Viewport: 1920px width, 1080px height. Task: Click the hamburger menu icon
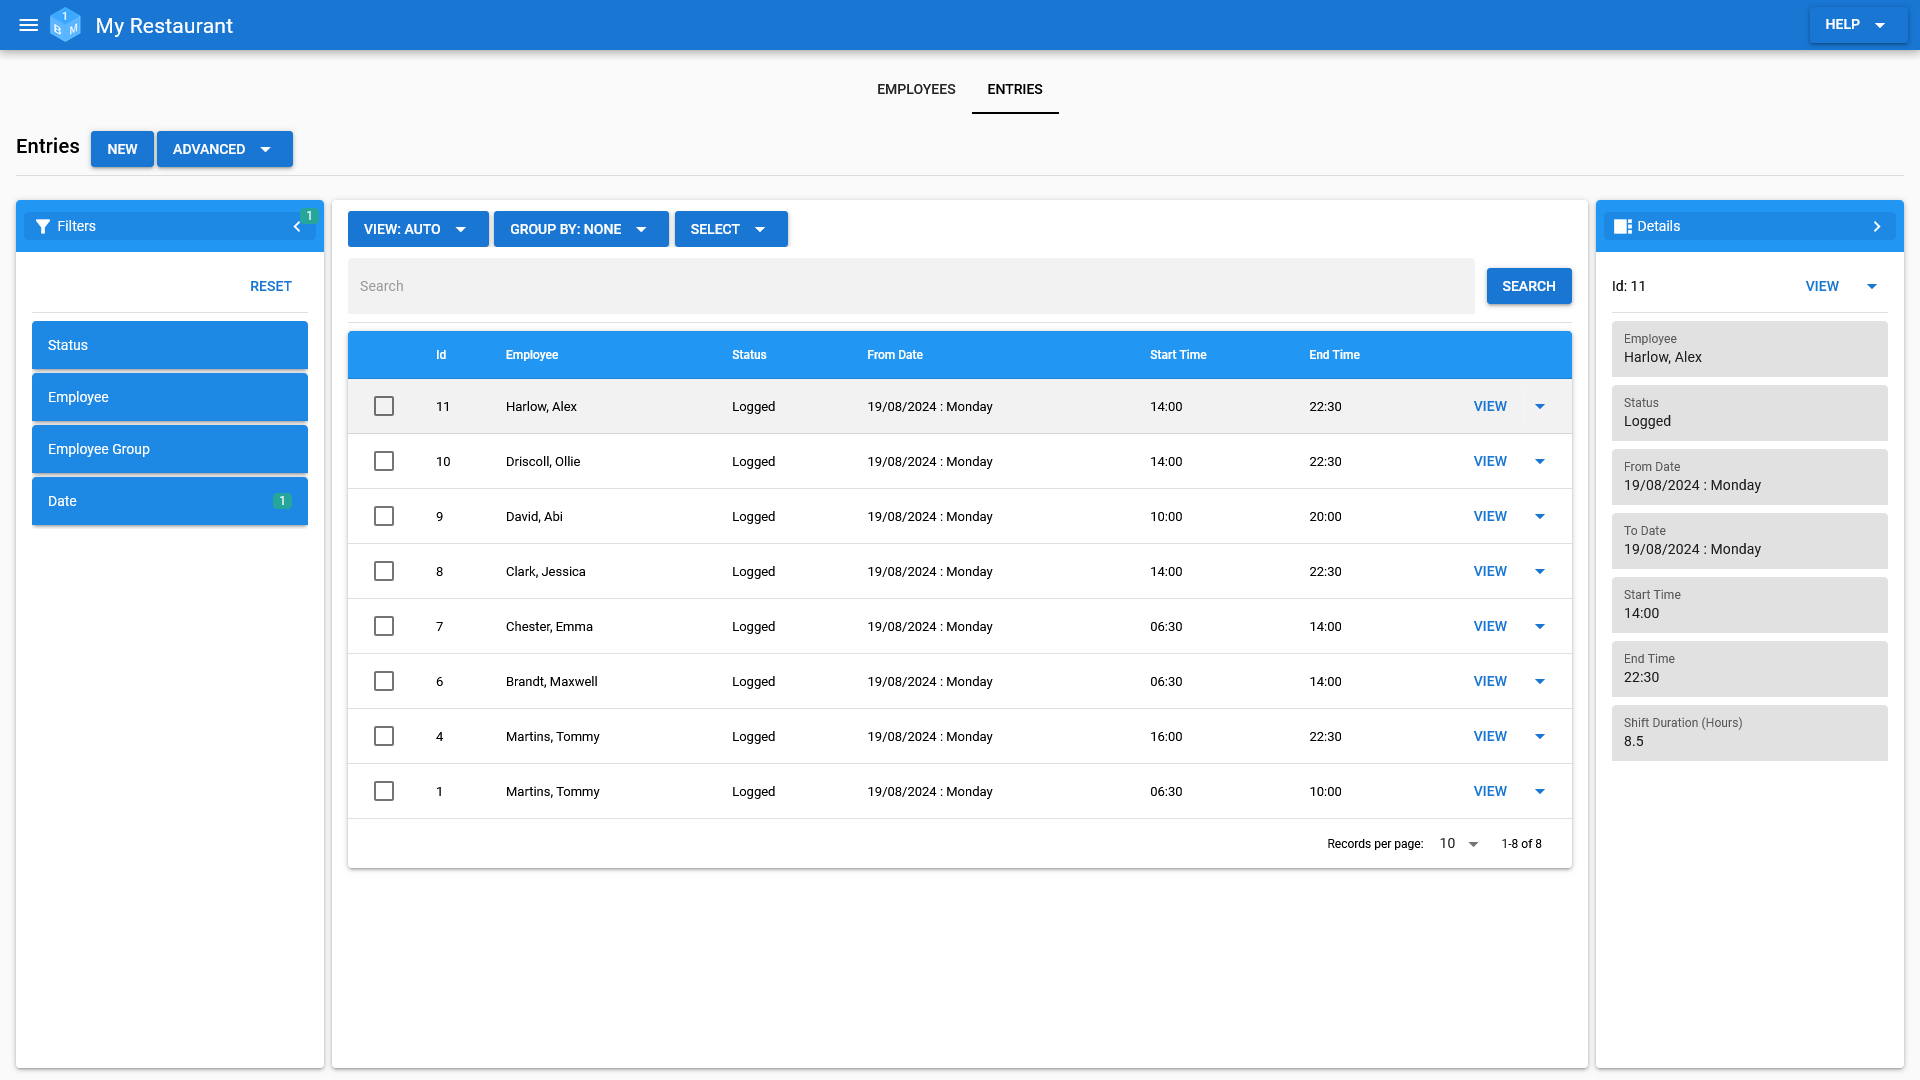(28, 25)
